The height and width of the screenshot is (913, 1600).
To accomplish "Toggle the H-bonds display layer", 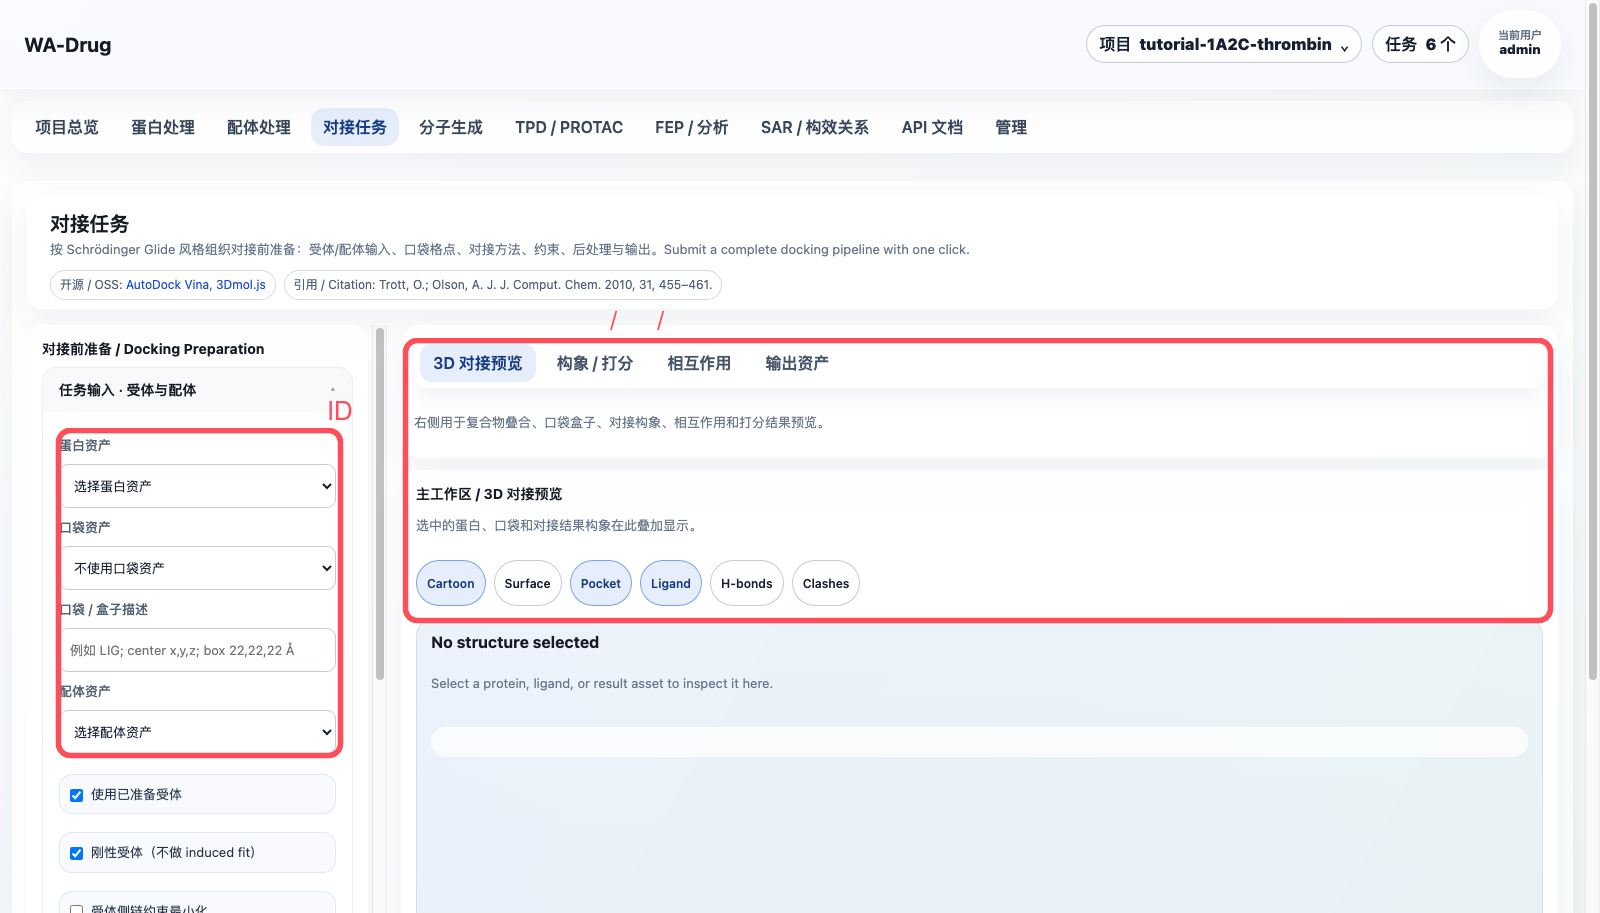I will coord(746,583).
